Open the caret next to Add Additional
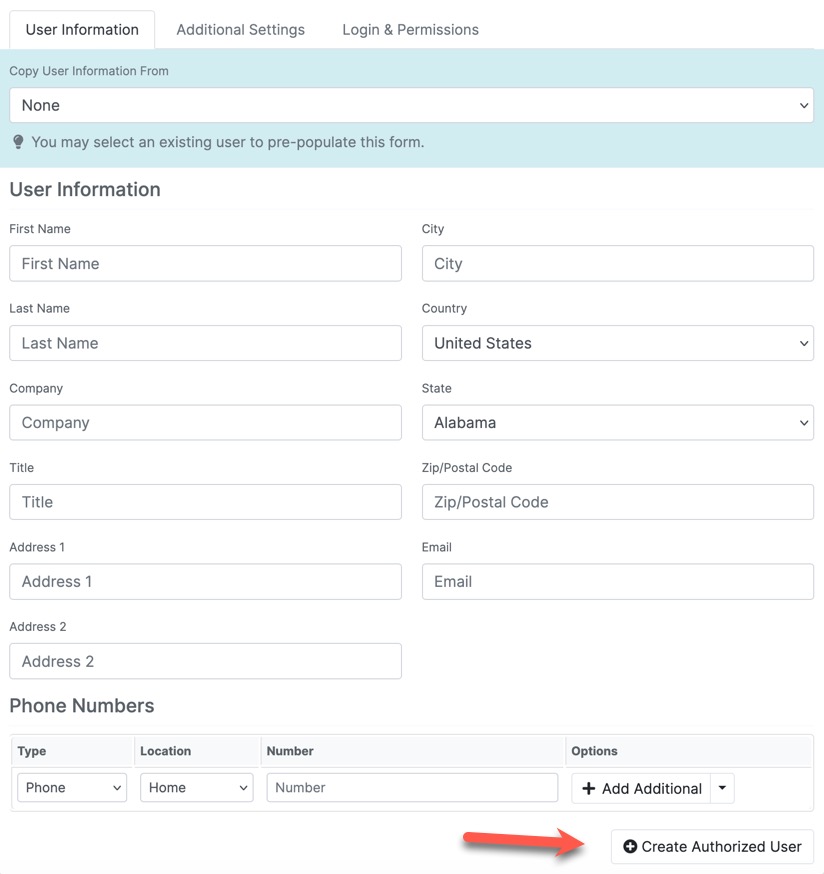Image resolution: width=824 pixels, height=874 pixels. pyautogui.click(x=722, y=787)
